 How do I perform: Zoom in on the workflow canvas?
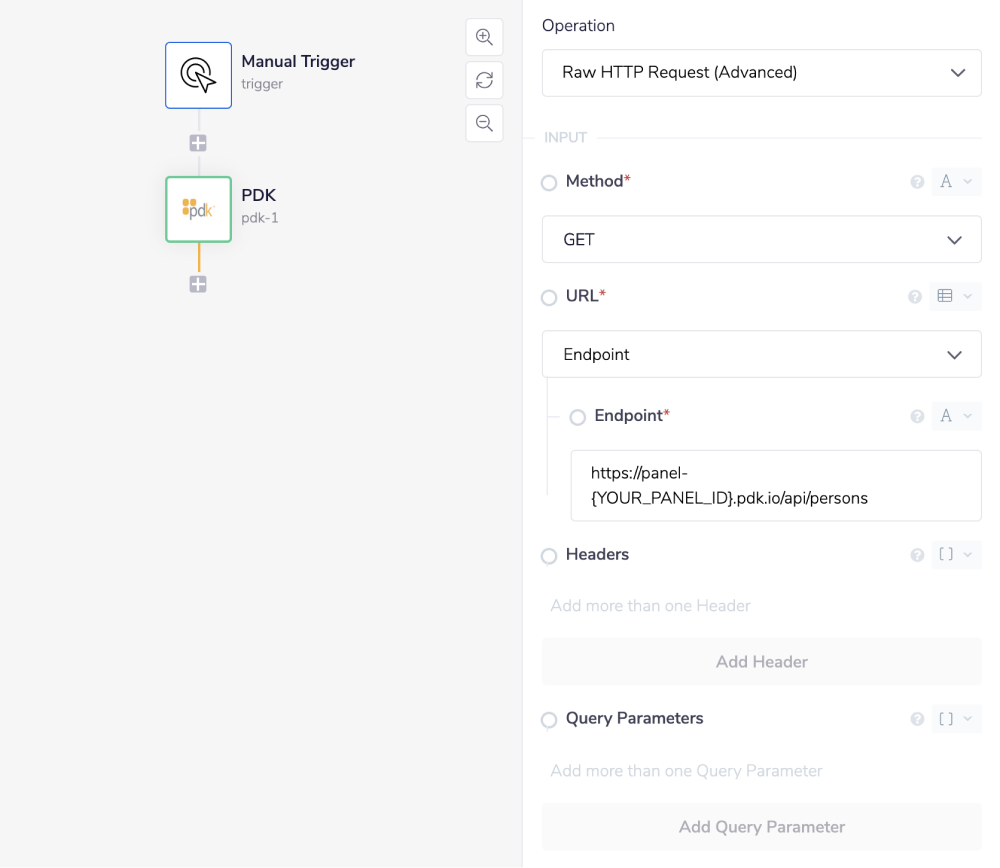pos(484,37)
